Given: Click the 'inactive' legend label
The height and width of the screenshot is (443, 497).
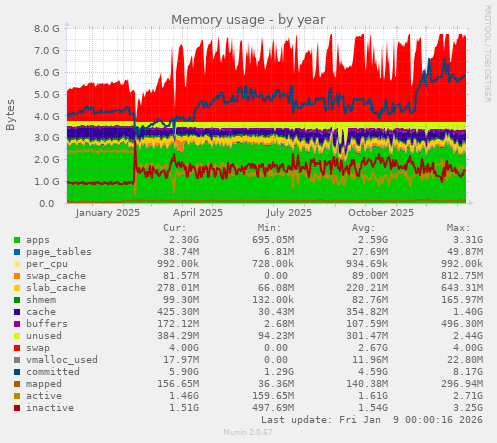Looking at the screenshot, I should click(50, 408).
